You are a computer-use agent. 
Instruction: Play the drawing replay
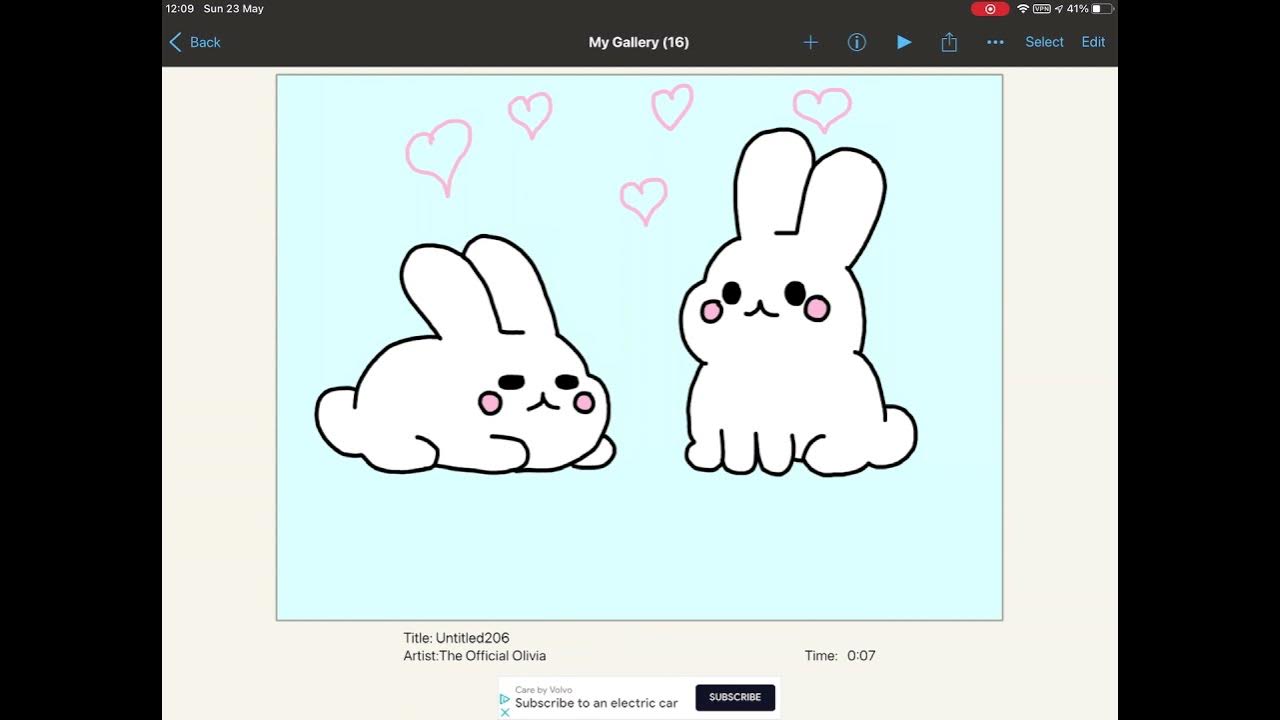click(904, 42)
